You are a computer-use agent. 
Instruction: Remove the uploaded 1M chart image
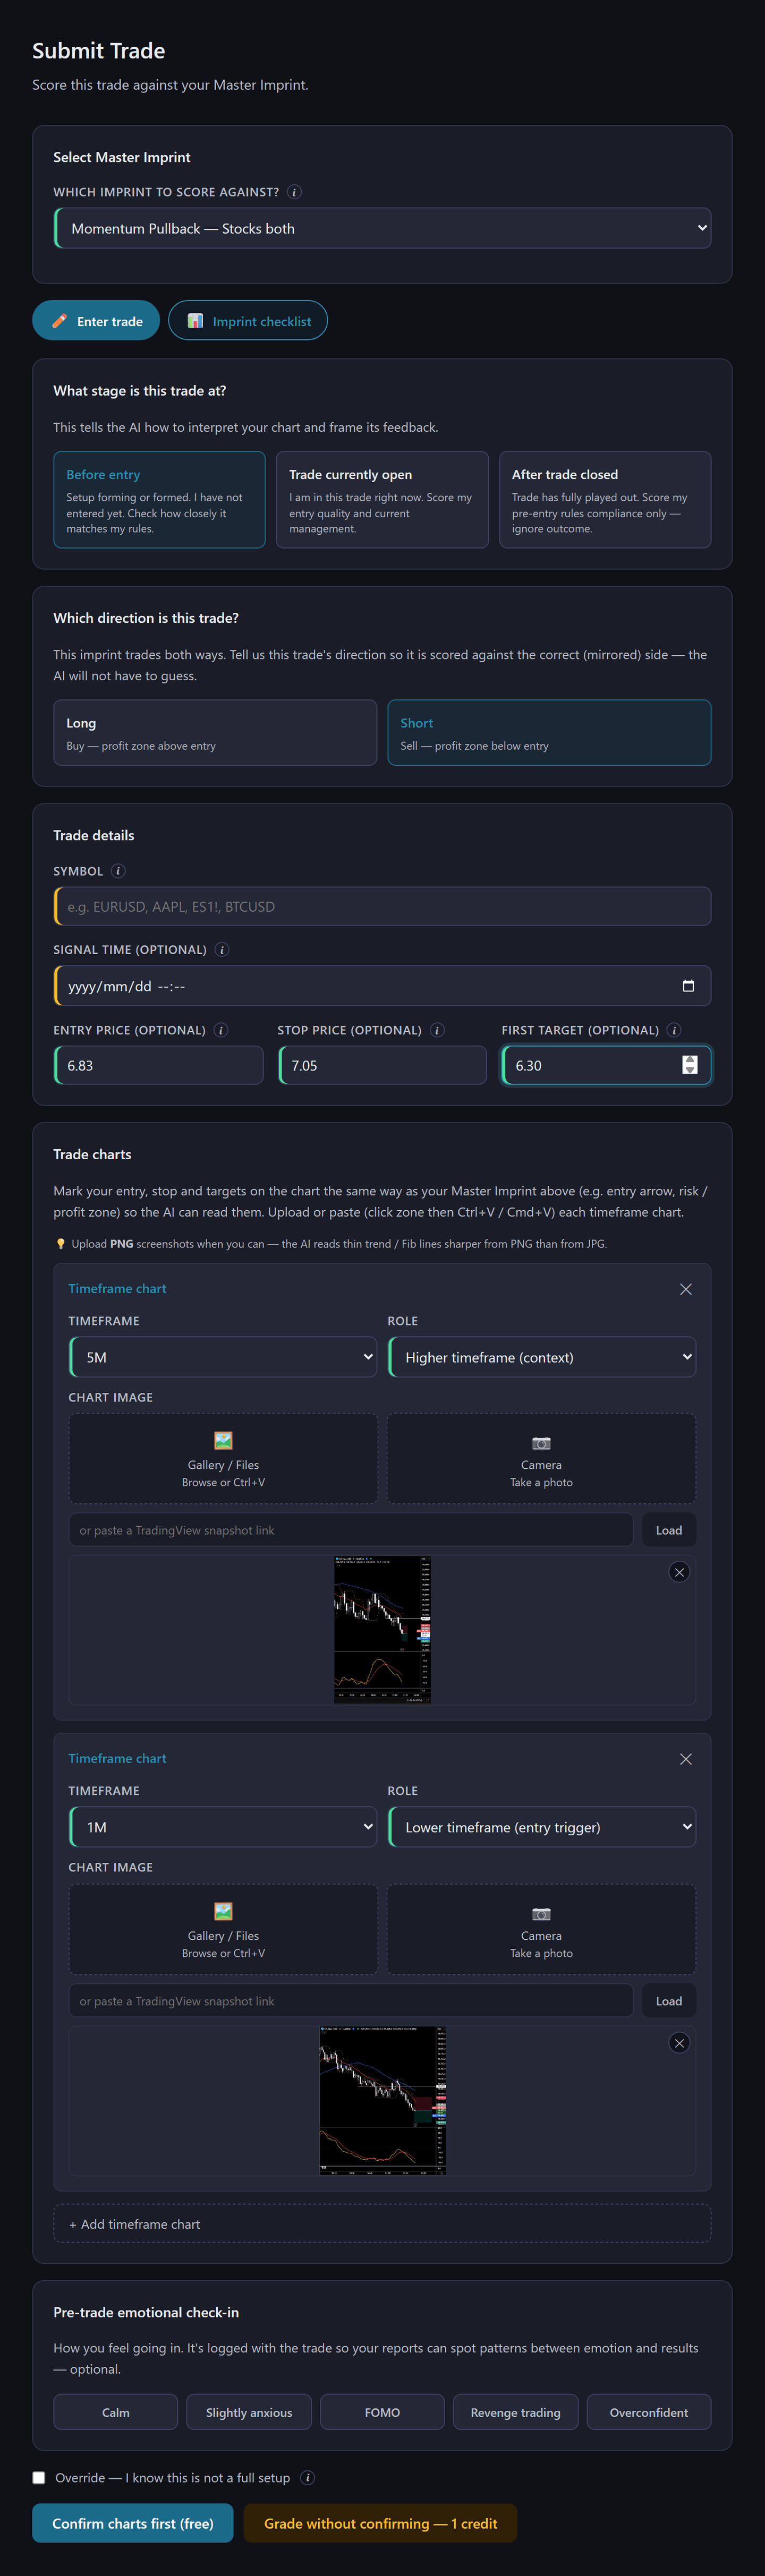pyautogui.click(x=679, y=2043)
